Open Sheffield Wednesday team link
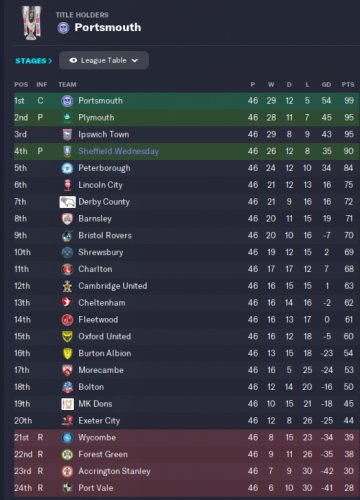This screenshot has height=500, width=360. click(118, 151)
